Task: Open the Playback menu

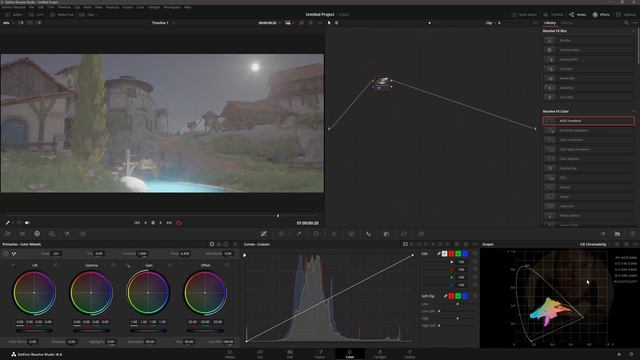Action: coord(112,7)
